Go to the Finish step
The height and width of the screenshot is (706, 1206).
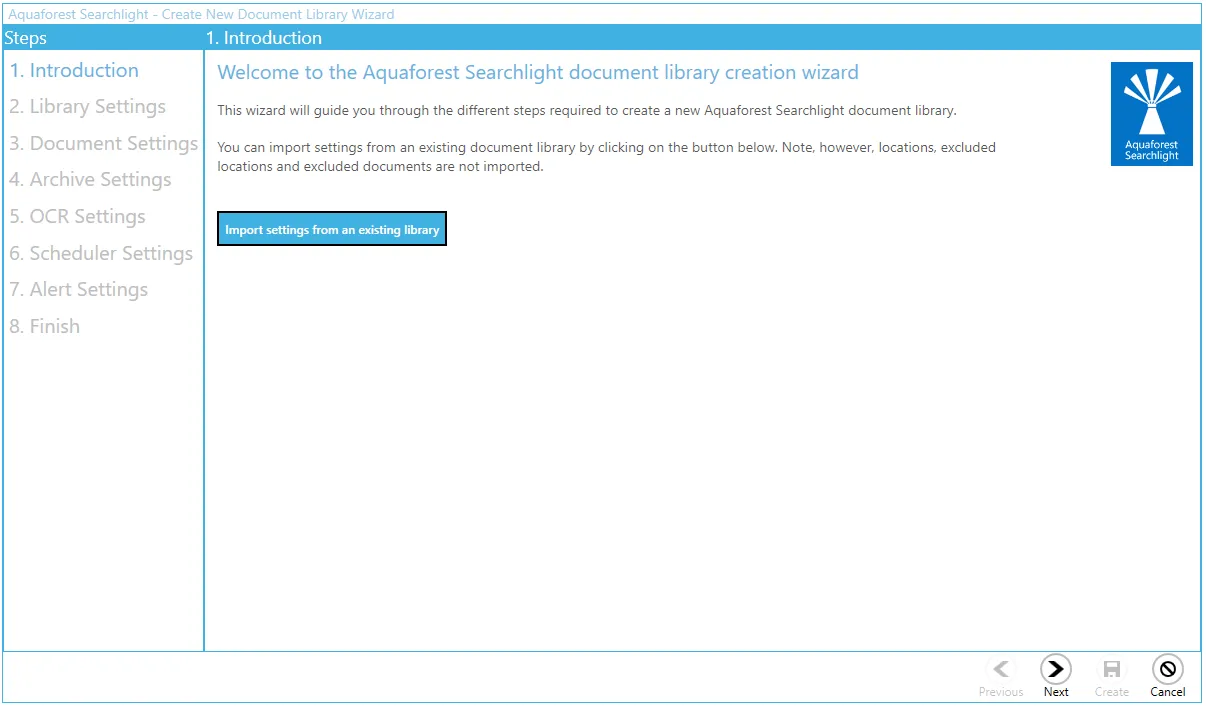(45, 327)
